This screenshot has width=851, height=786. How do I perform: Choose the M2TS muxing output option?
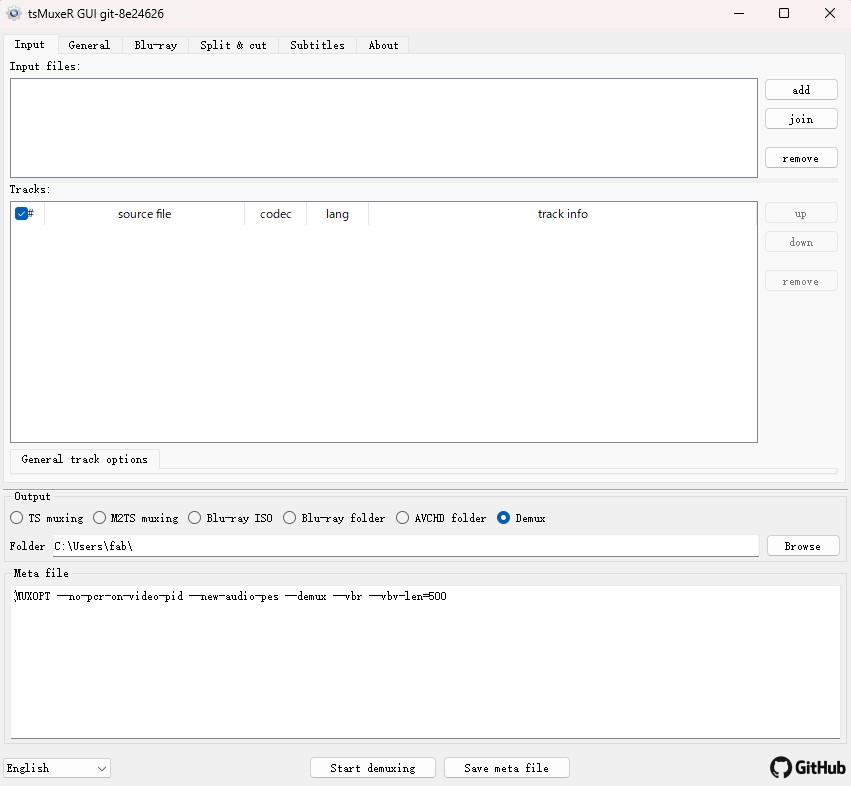(100, 518)
